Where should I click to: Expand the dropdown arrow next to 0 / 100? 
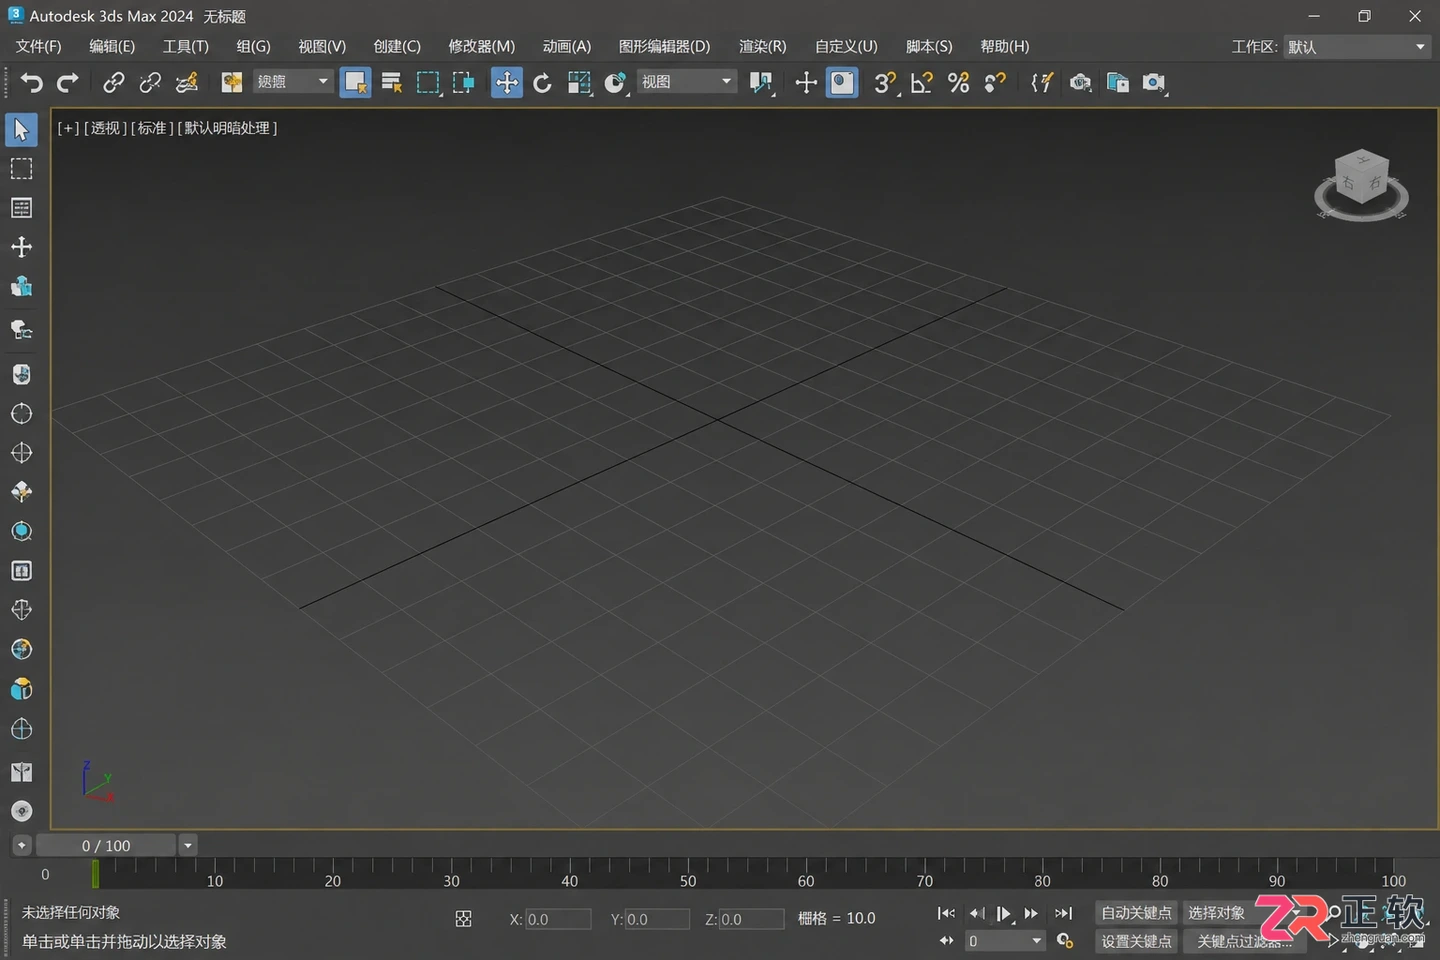point(187,846)
